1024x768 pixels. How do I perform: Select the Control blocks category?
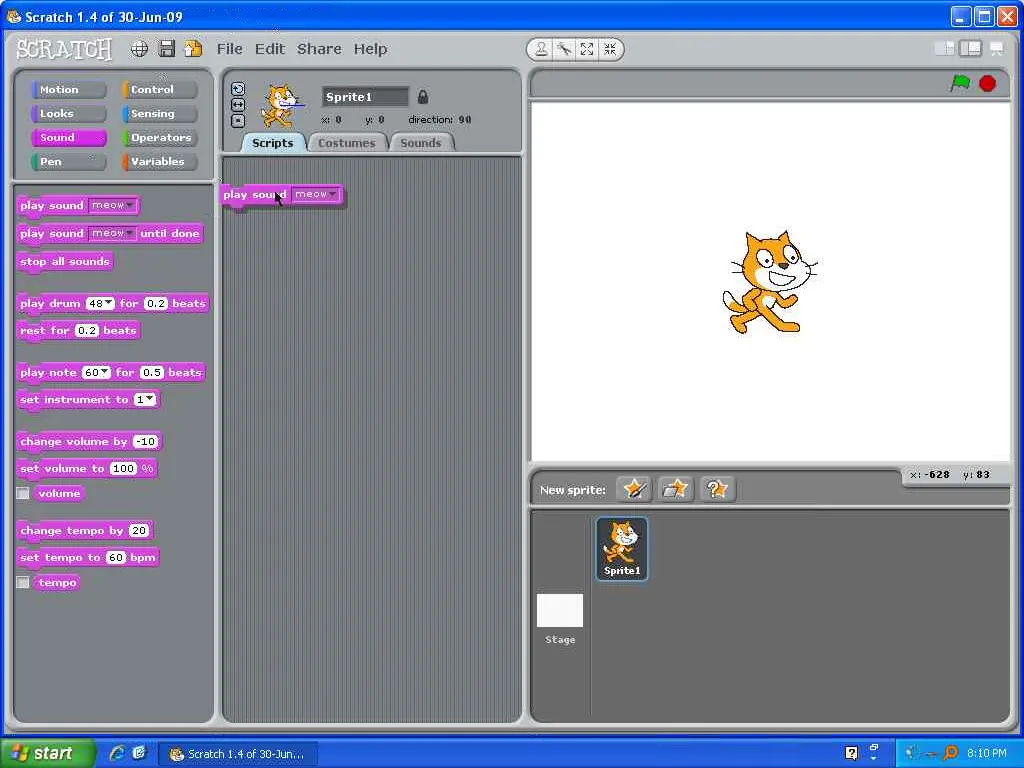click(x=159, y=89)
